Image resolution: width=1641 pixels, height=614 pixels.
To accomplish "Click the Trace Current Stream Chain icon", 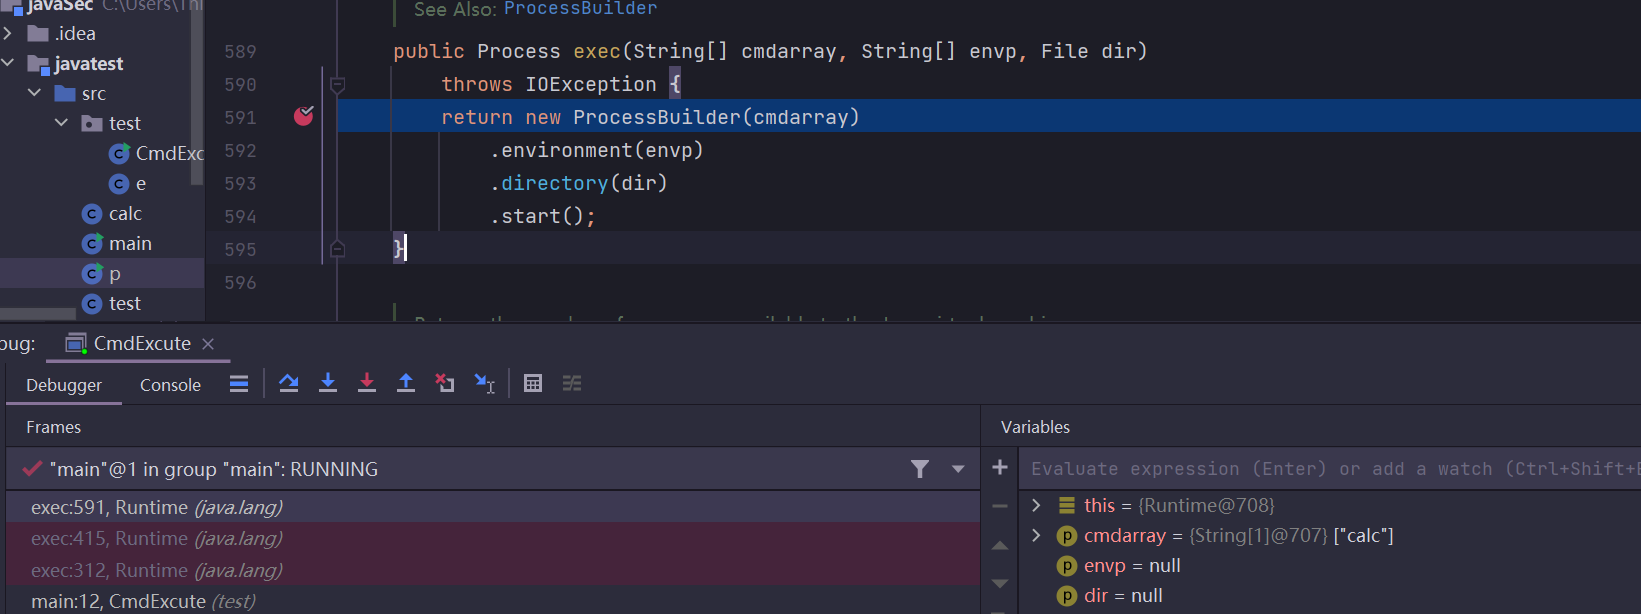I will [572, 383].
